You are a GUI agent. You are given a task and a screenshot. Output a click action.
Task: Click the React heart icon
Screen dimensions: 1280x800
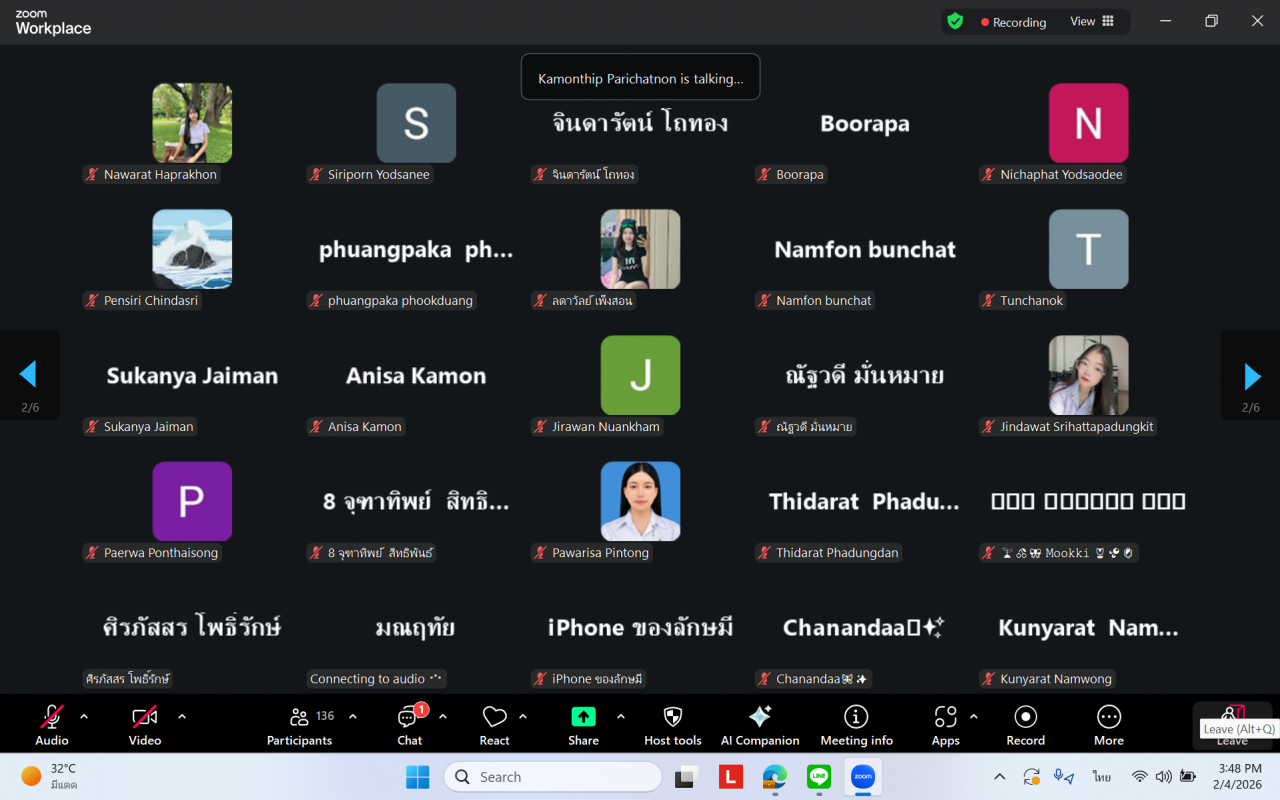[x=494, y=724]
